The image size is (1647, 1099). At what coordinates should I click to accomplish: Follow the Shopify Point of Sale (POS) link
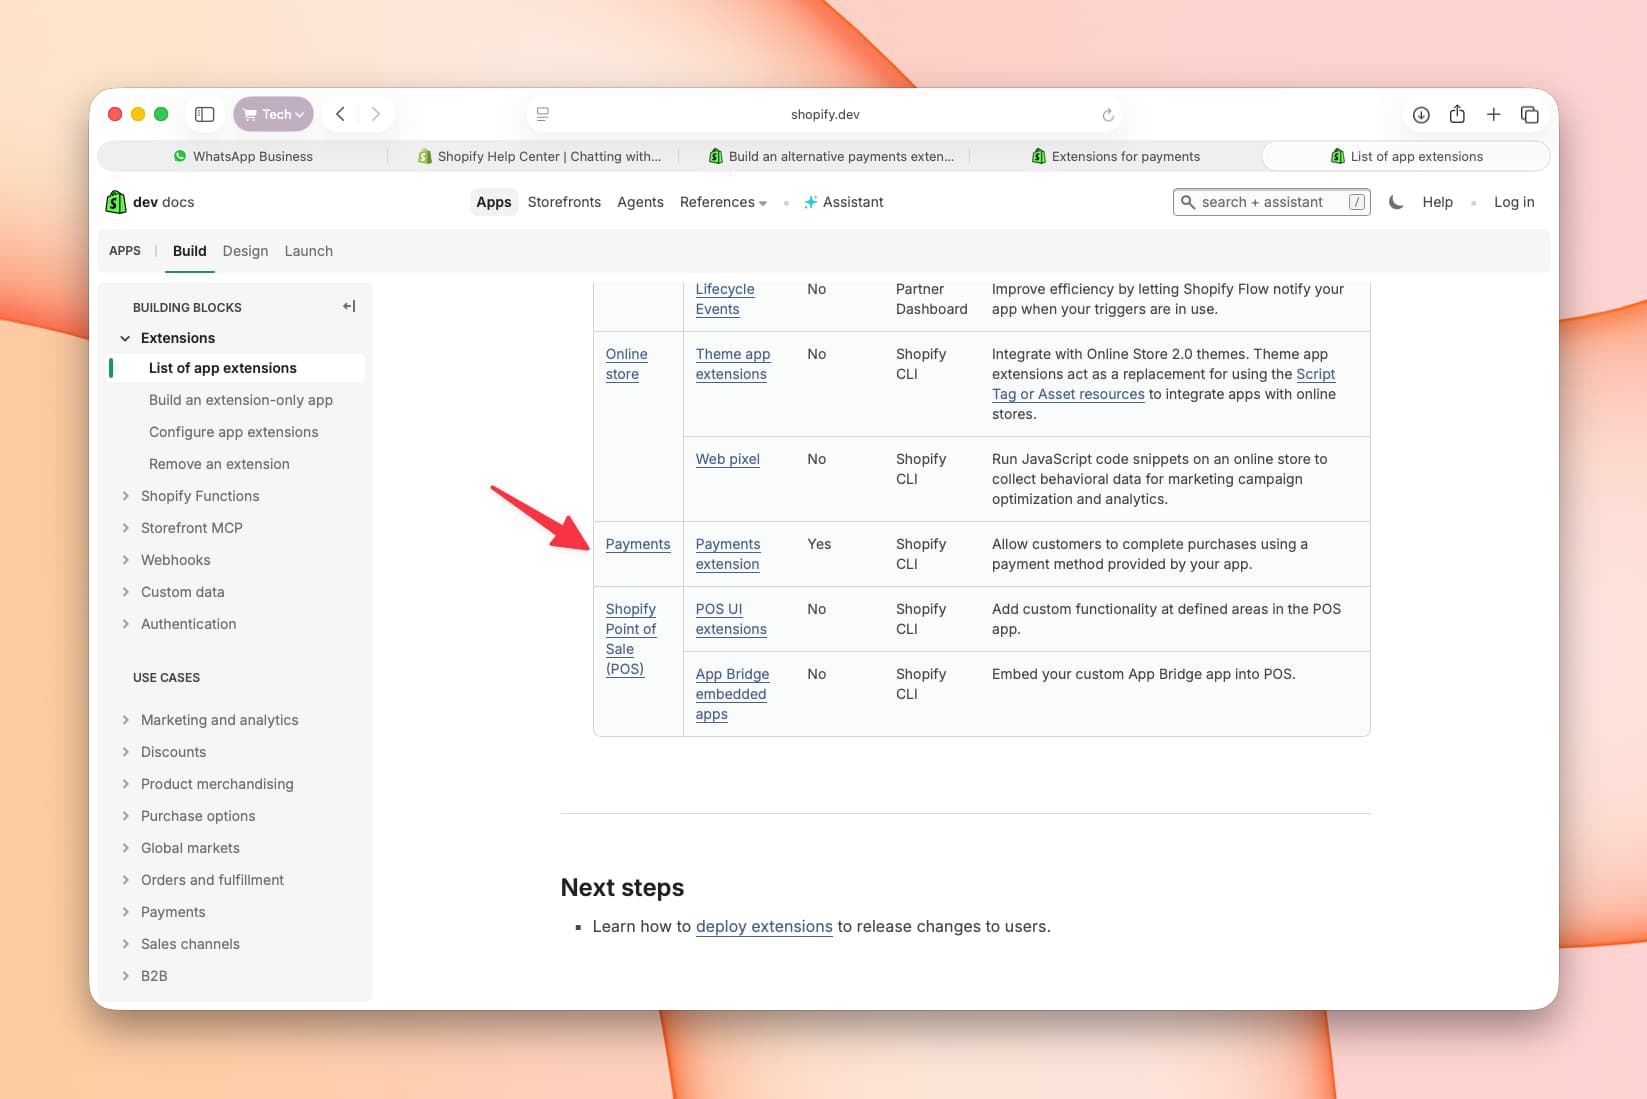[631, 639]
